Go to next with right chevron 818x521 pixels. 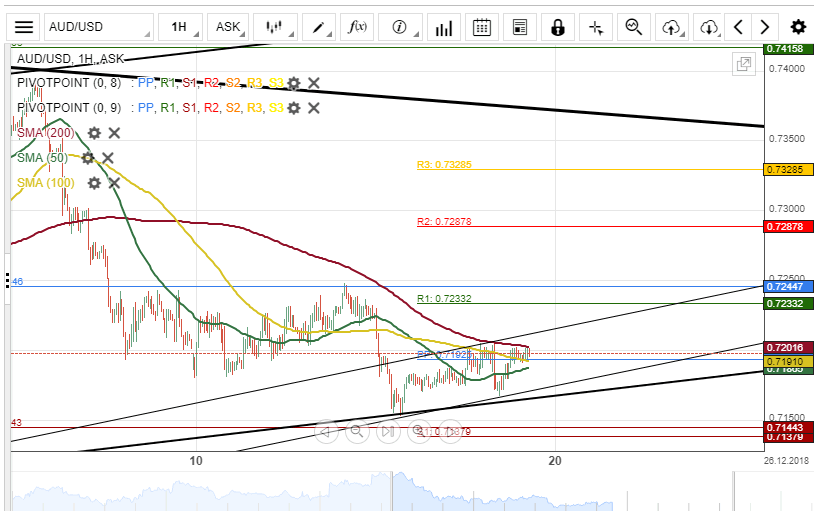click(764, 27)
